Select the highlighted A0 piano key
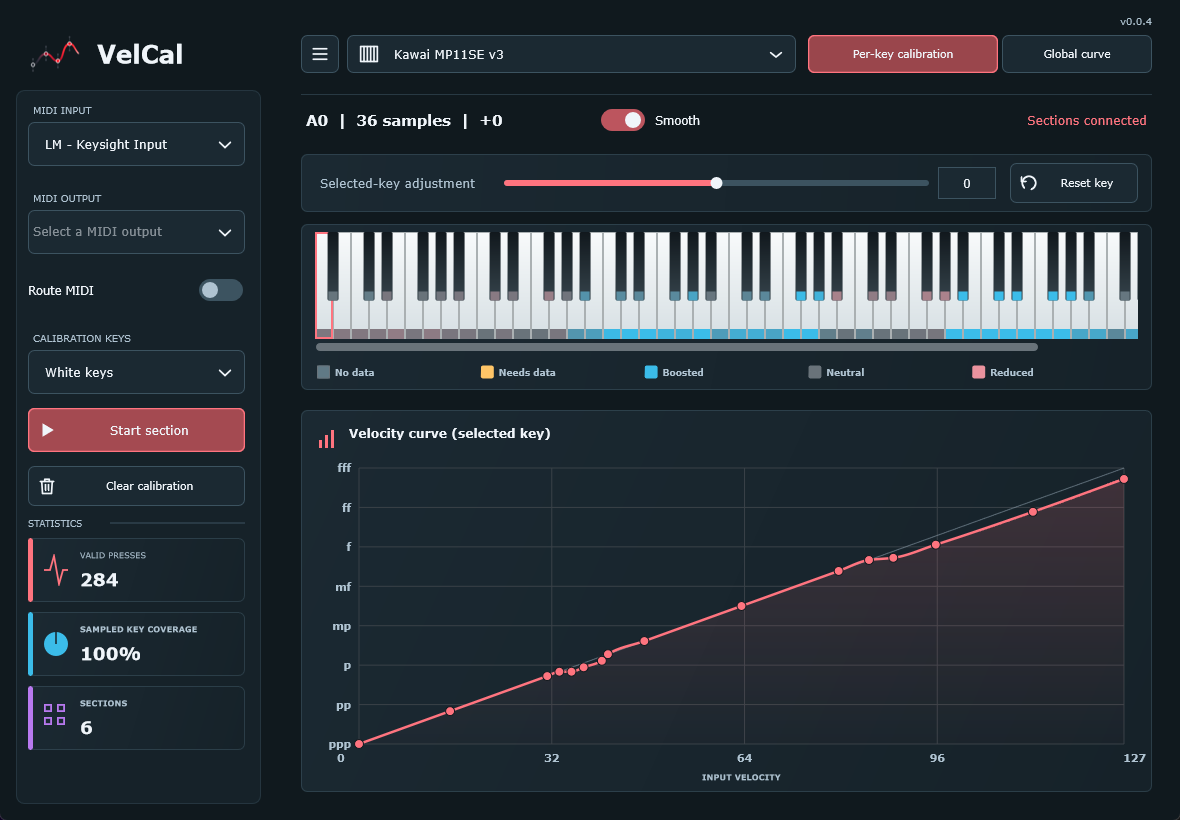The image size is (1180, 820). [x=324, y=320]
